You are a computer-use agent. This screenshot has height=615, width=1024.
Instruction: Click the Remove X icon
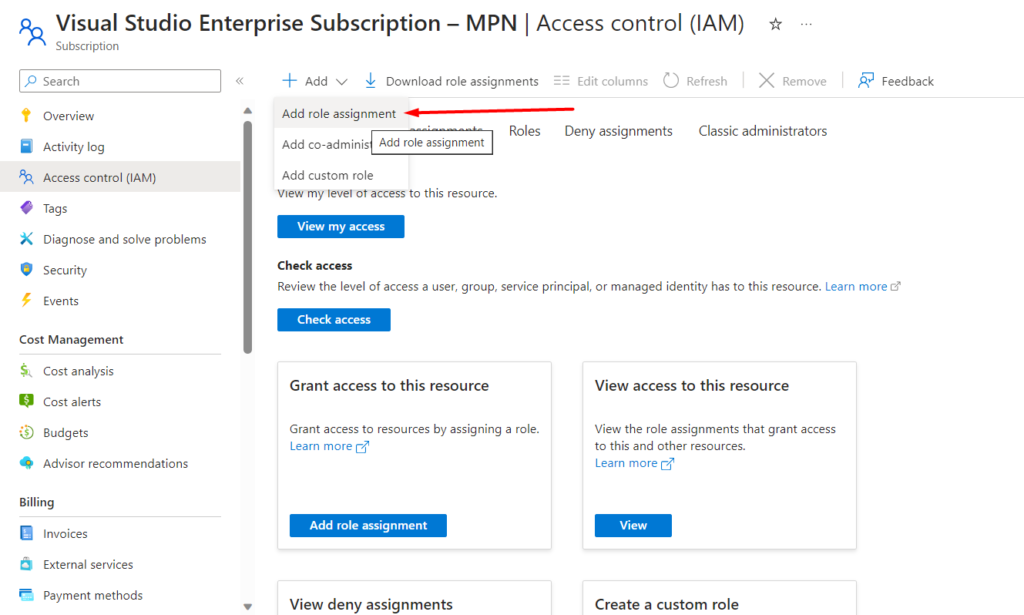pyautogui.click(x=767, y=81)
